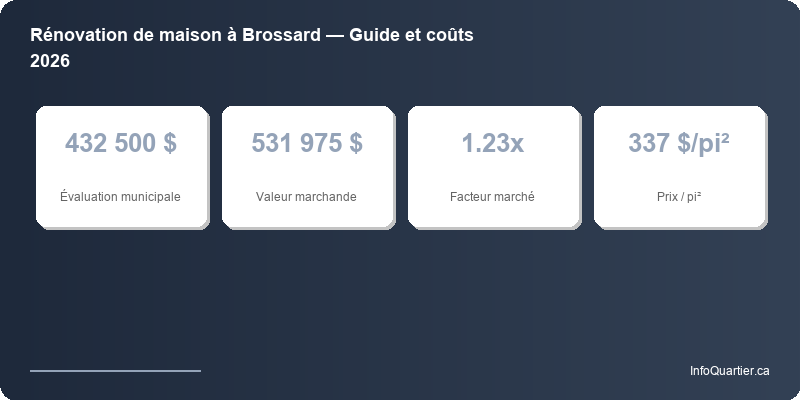Viewport: 800px width, 400px height.
Task: Select the 432 500 $ value
Action: point(121,143)
